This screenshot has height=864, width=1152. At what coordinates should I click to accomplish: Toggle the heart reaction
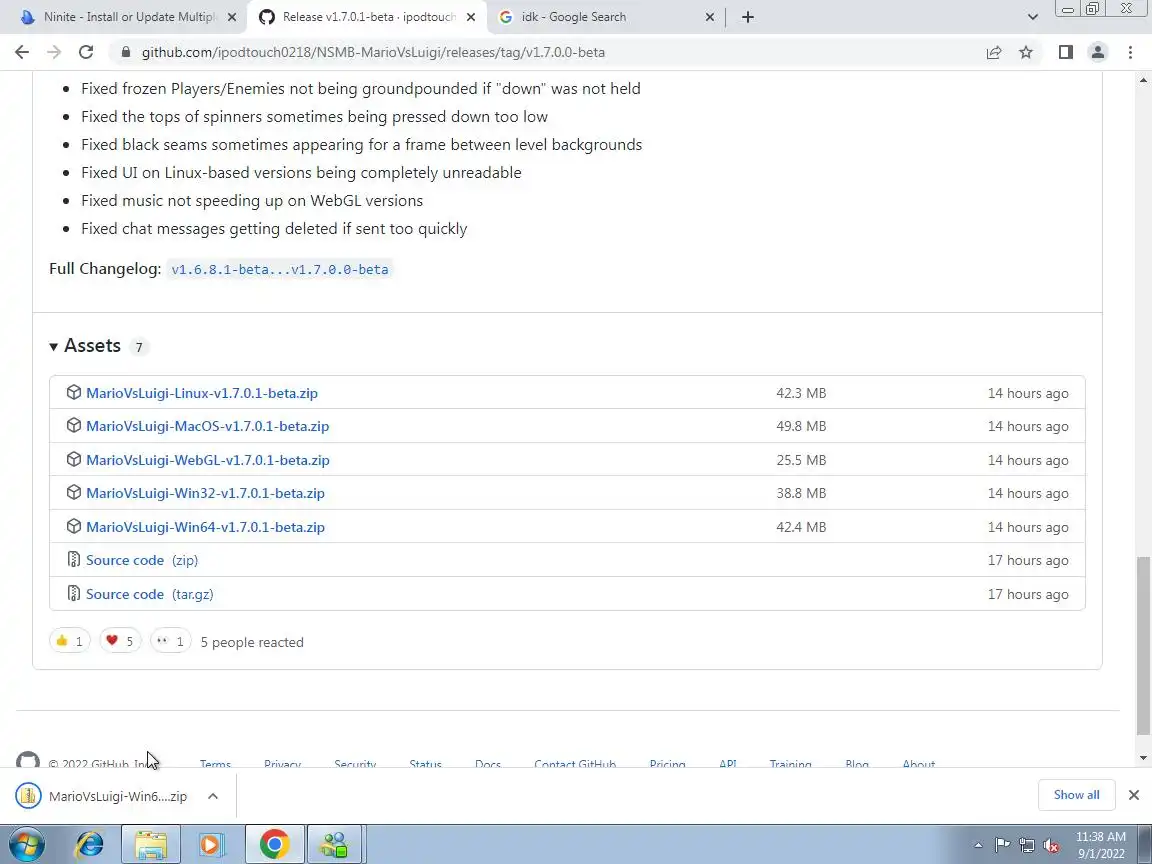120,641
